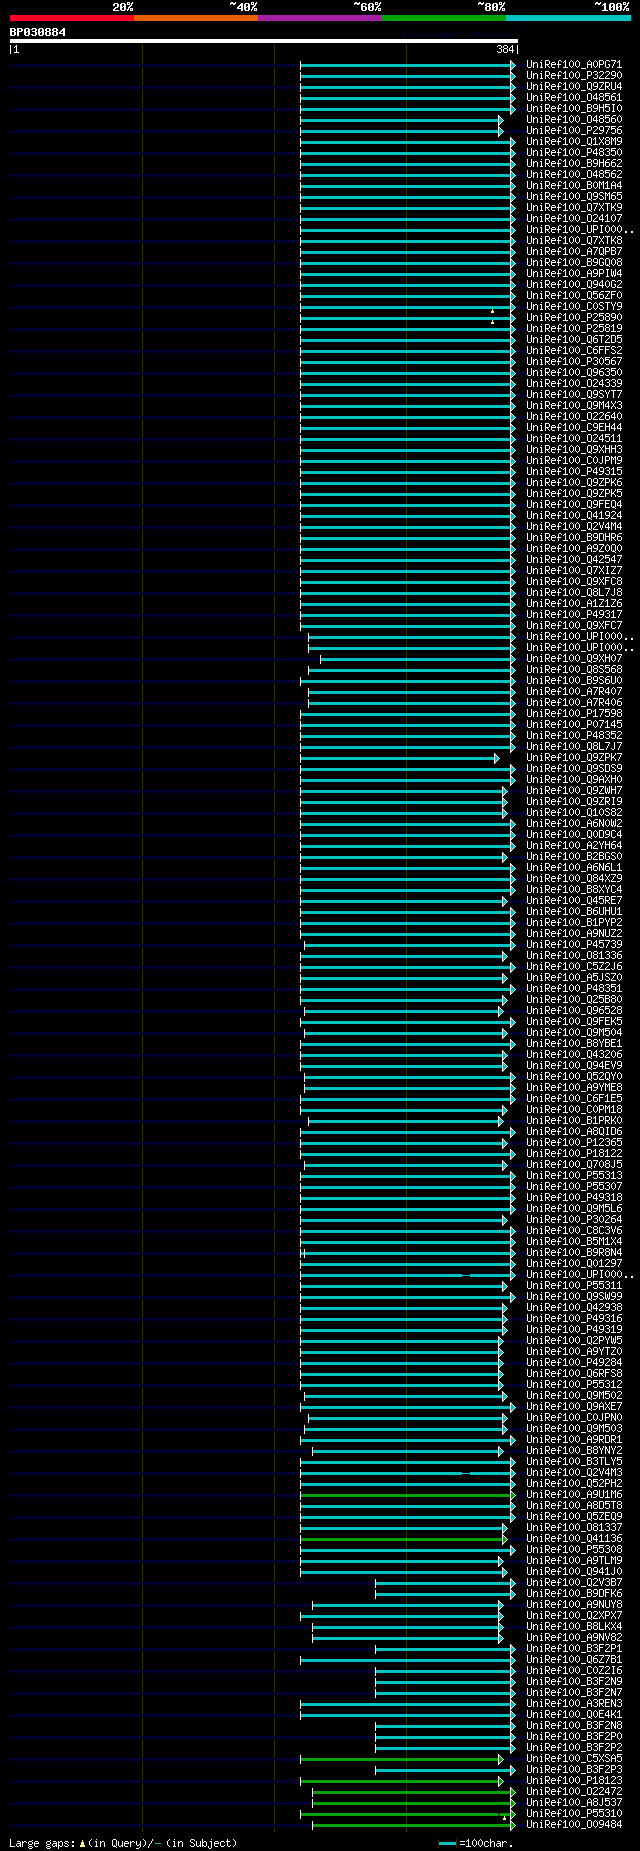This screenshot has height=1851, width=640.
Task: Select label UniRef100_P45739
Action: [574, 944]
